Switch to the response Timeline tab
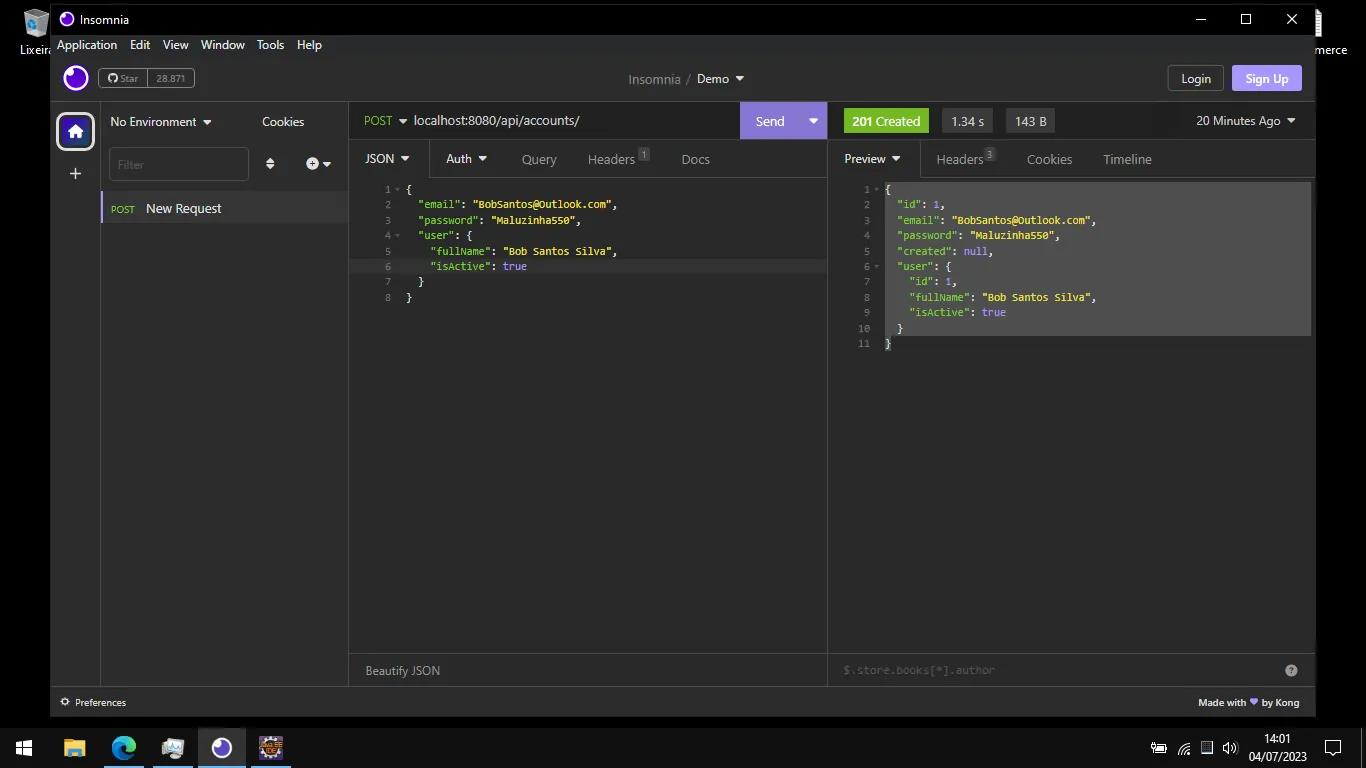This screenshot has height=768, width=1366. 1127,159
